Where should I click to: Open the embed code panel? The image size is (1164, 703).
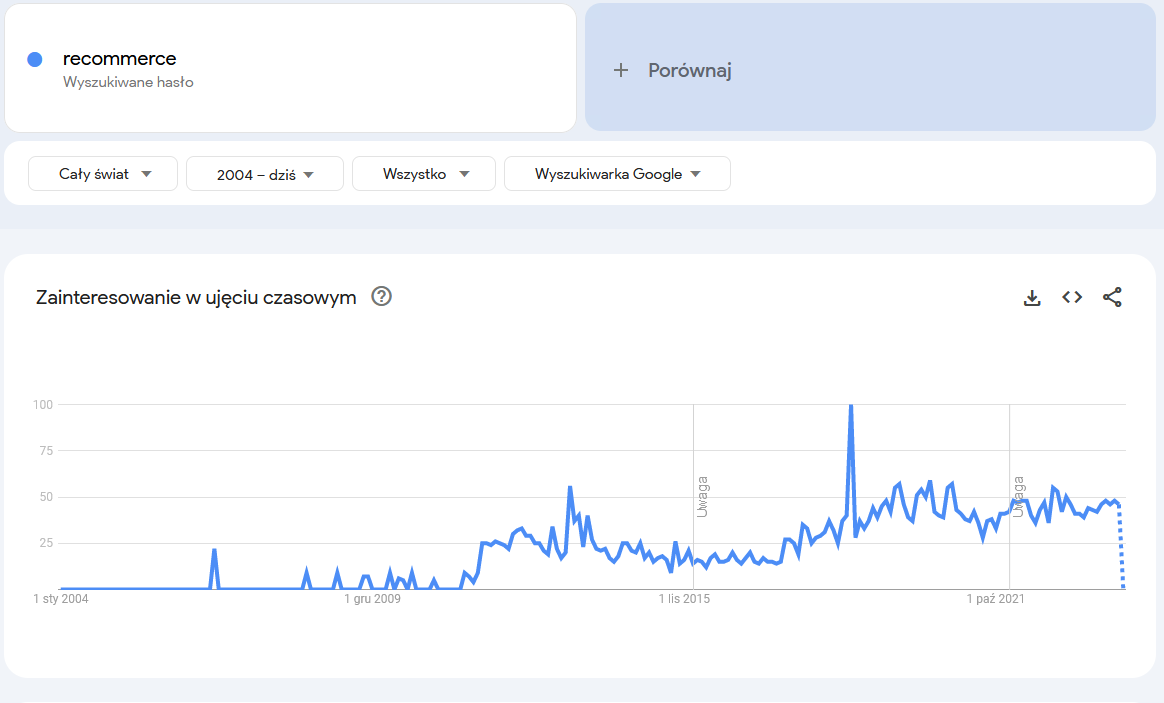click(1071, 297)
